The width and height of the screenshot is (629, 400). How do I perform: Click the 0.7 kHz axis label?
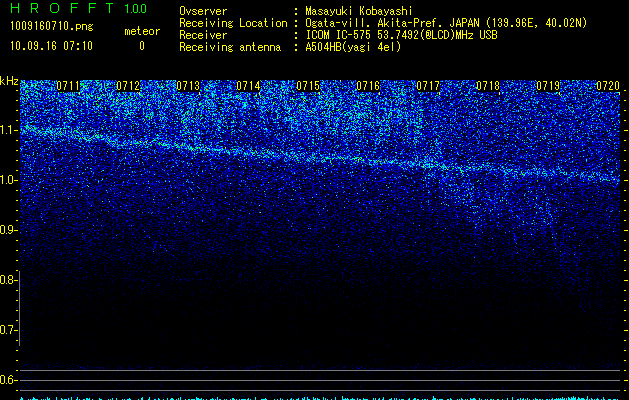(x=8, y=330)
